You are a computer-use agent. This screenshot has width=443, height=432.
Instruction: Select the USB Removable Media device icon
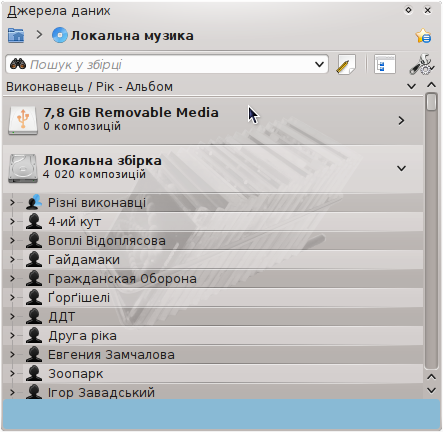pyautogui.click(x=23, y=120)
